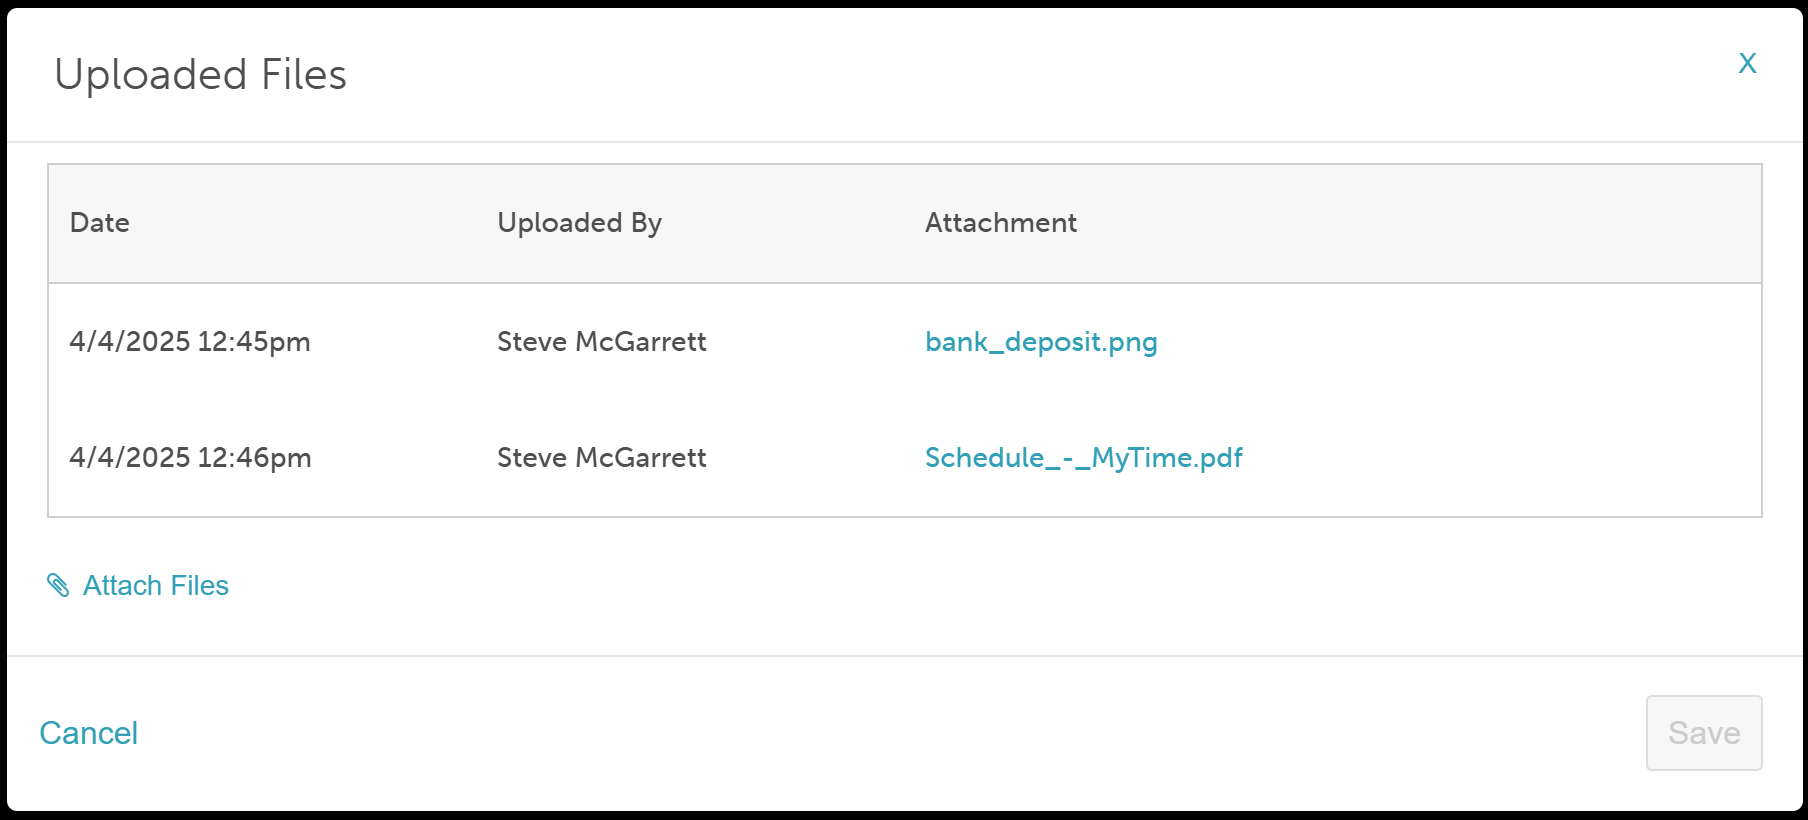1808x820 pixels.
Task: Click the MyTime.pdf portion of schedule link
Action: tap(1167, 458)
